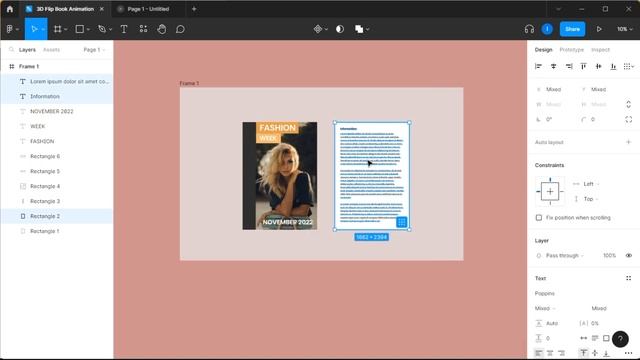Open the help button

620,339
